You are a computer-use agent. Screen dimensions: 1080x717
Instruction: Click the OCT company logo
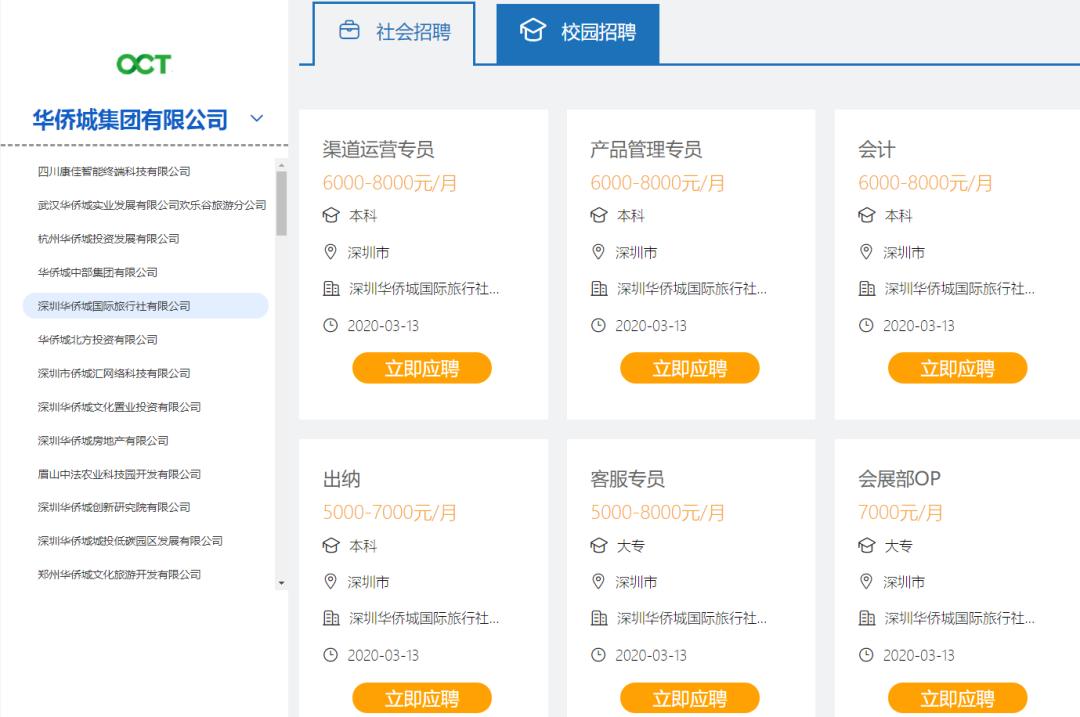tap(143, 64)
